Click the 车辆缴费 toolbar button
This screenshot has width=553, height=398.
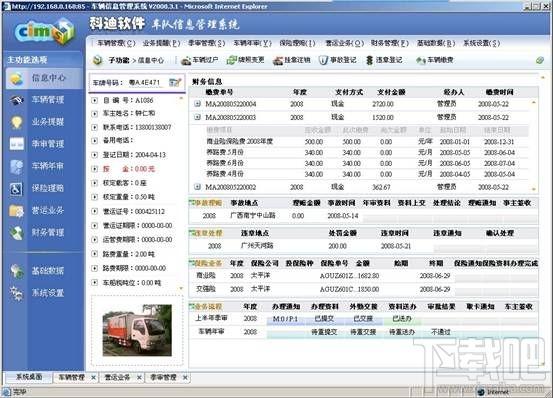point(434,60)
